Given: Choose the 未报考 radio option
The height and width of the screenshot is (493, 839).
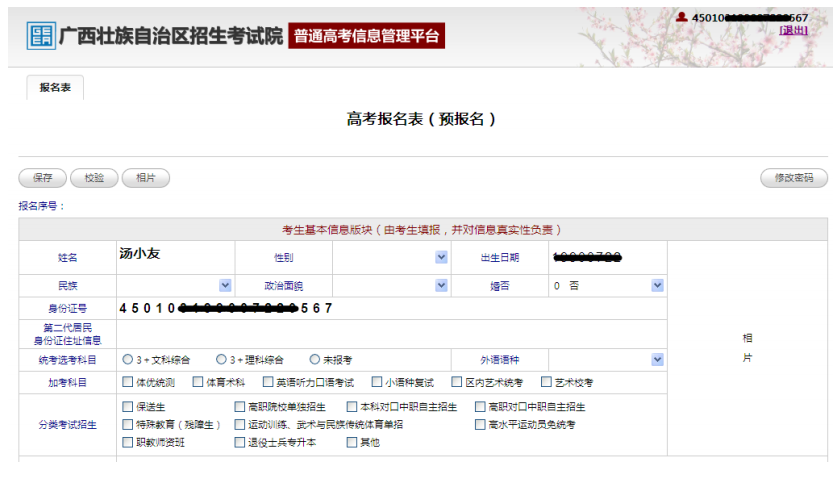Looking at the screenshot, I should tap(315, 359).
